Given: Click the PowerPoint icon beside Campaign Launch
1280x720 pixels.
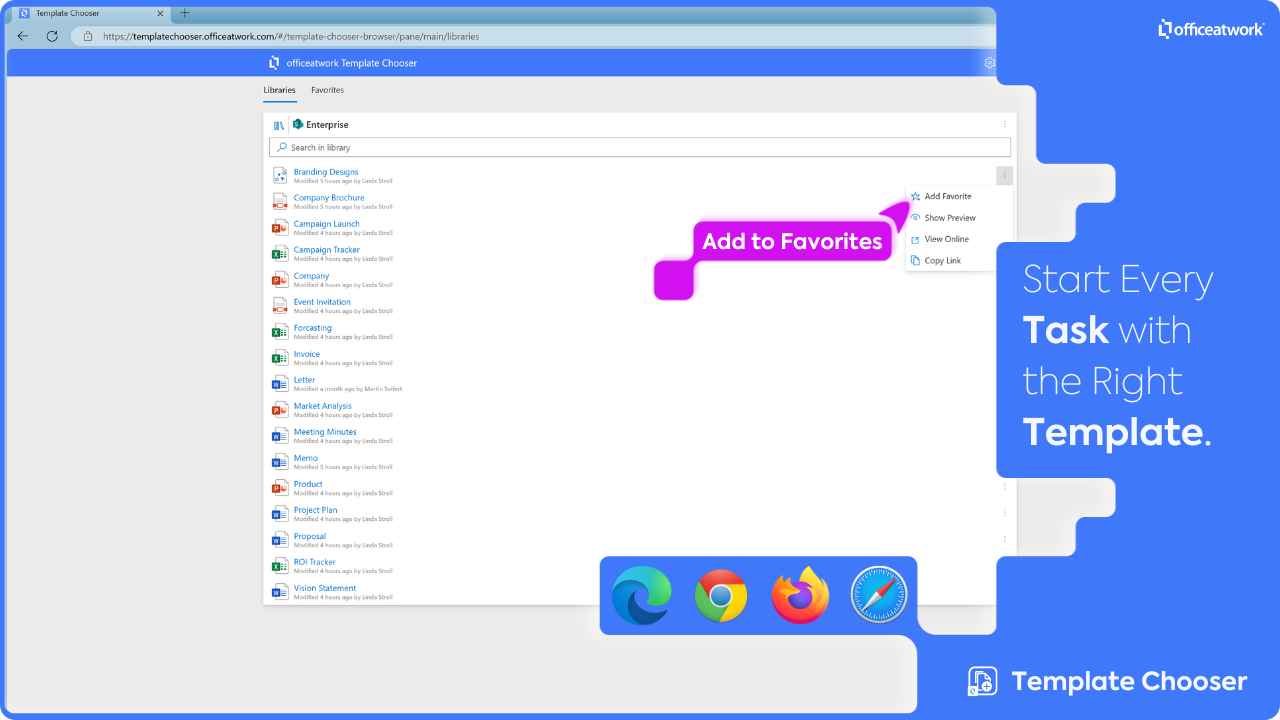Looking at the screenshot, I should coord(280,228).
